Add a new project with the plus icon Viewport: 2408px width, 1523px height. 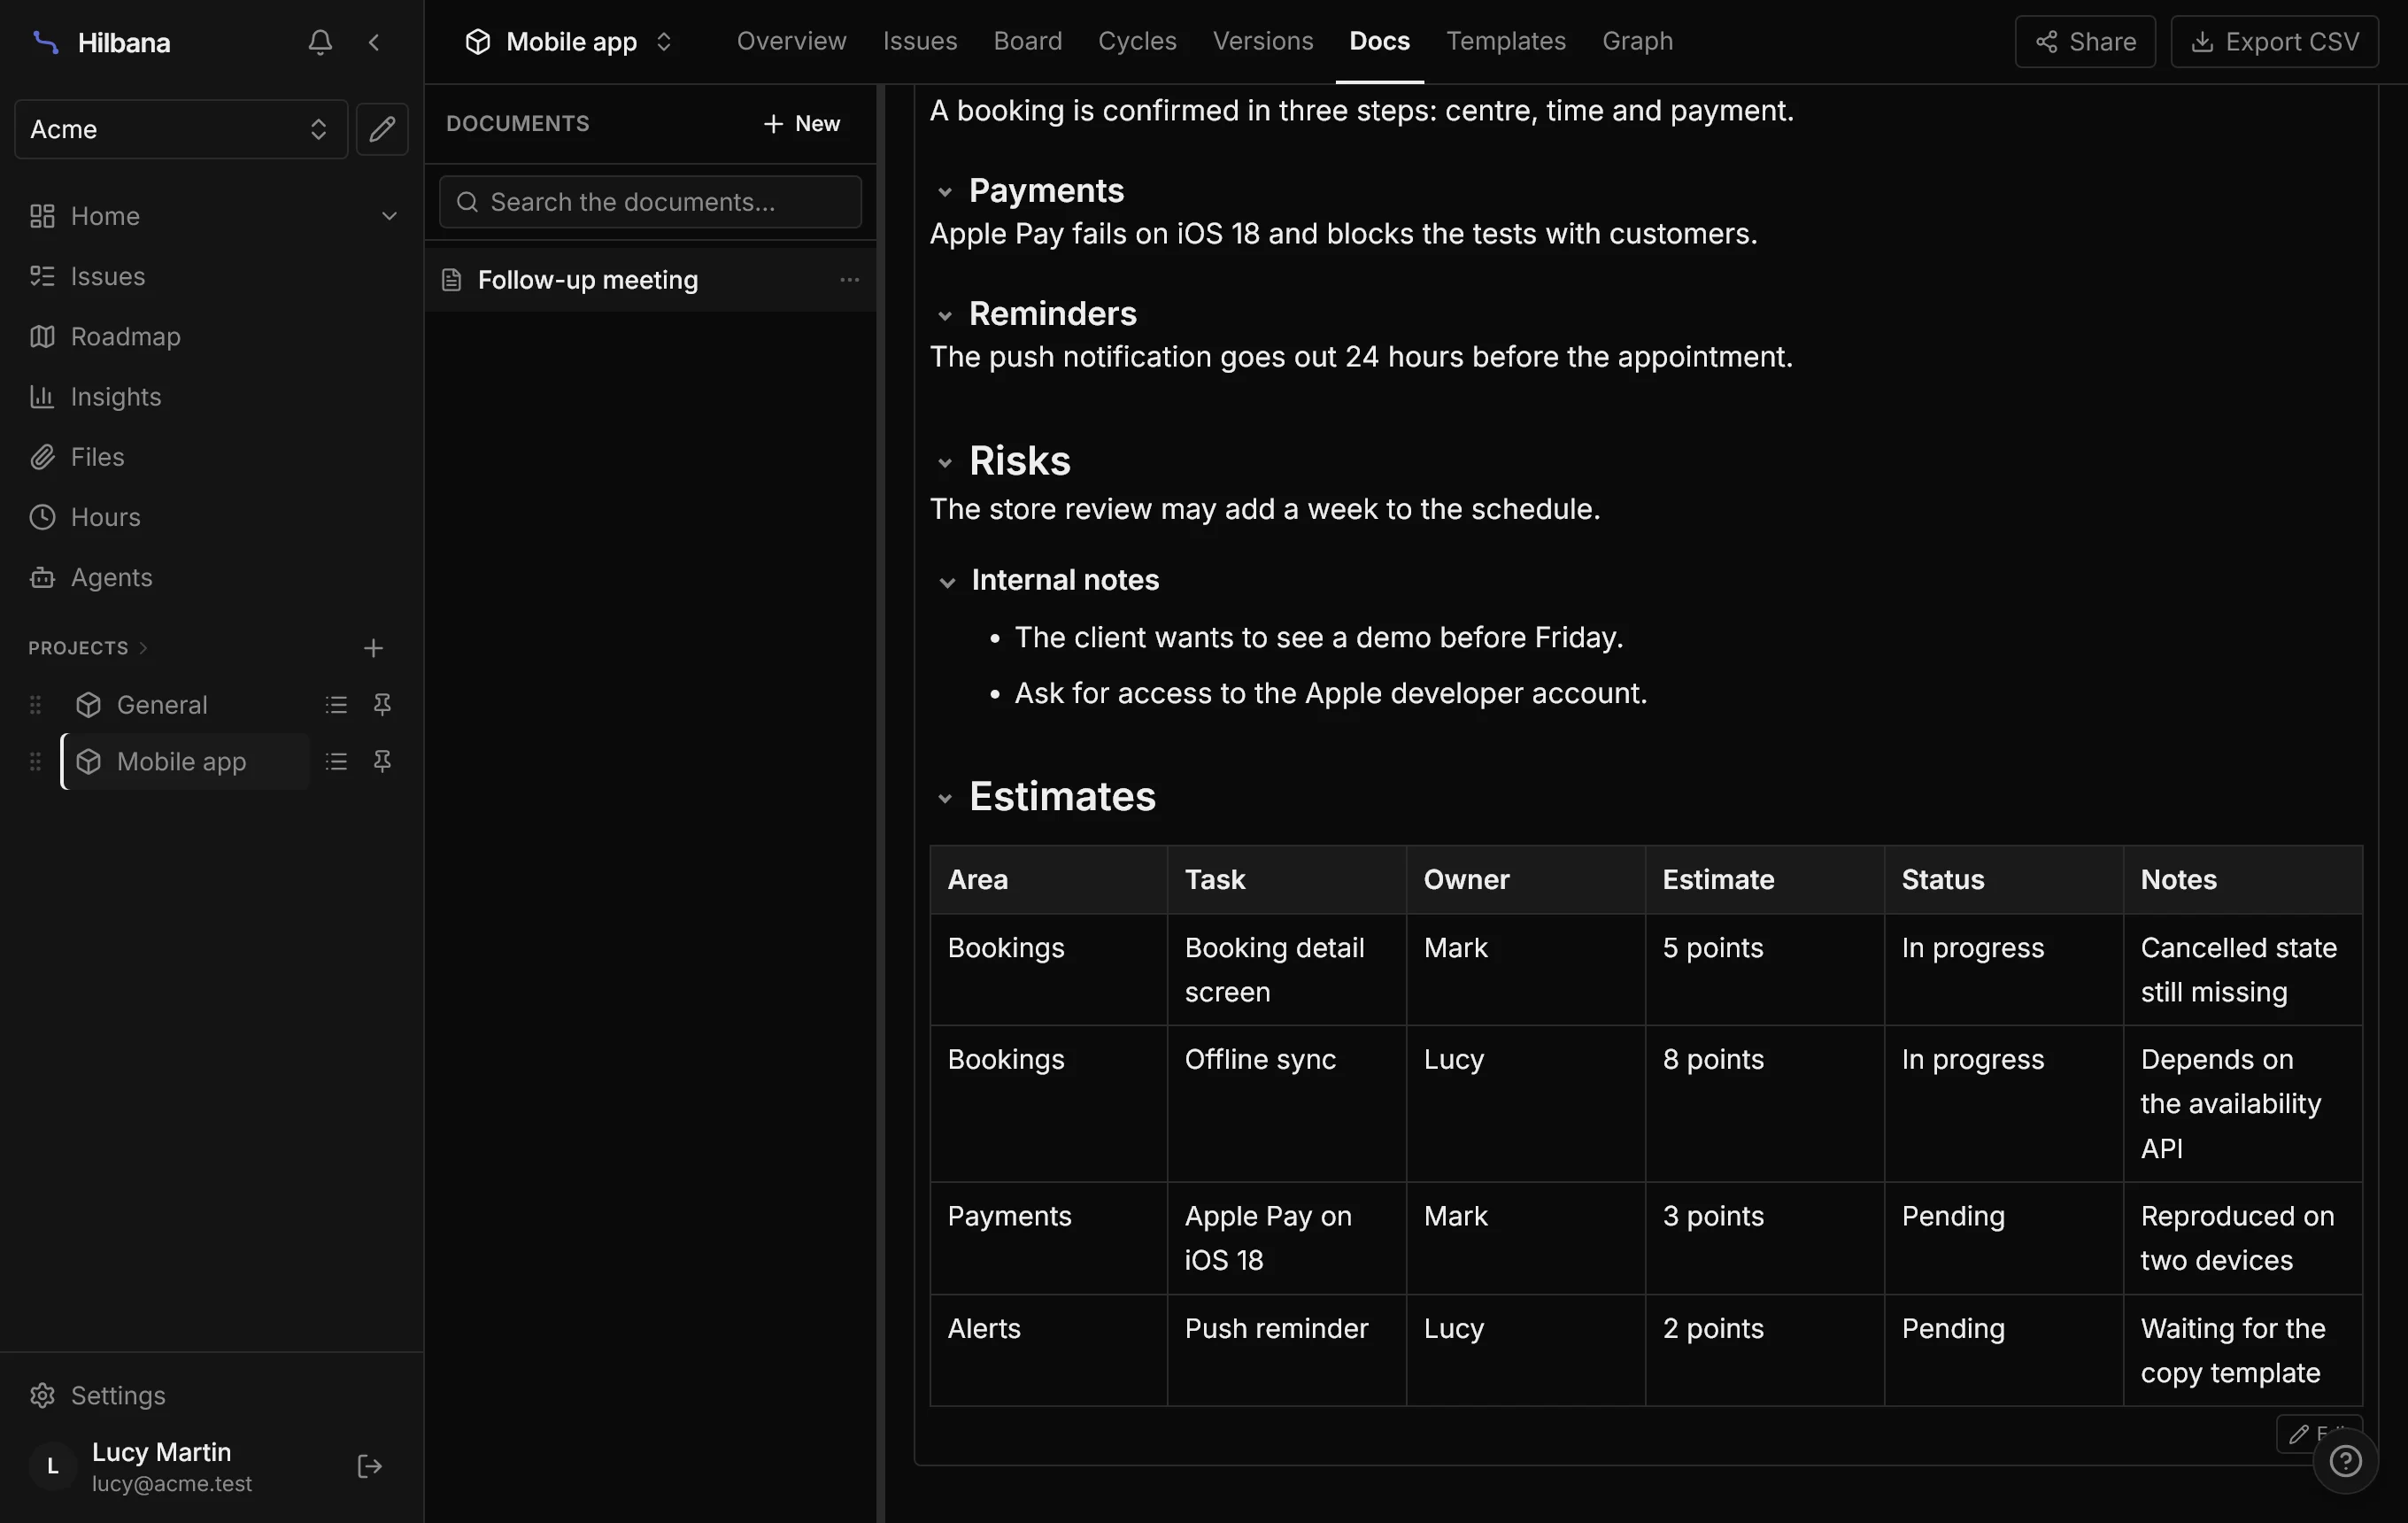coord(373,648)
